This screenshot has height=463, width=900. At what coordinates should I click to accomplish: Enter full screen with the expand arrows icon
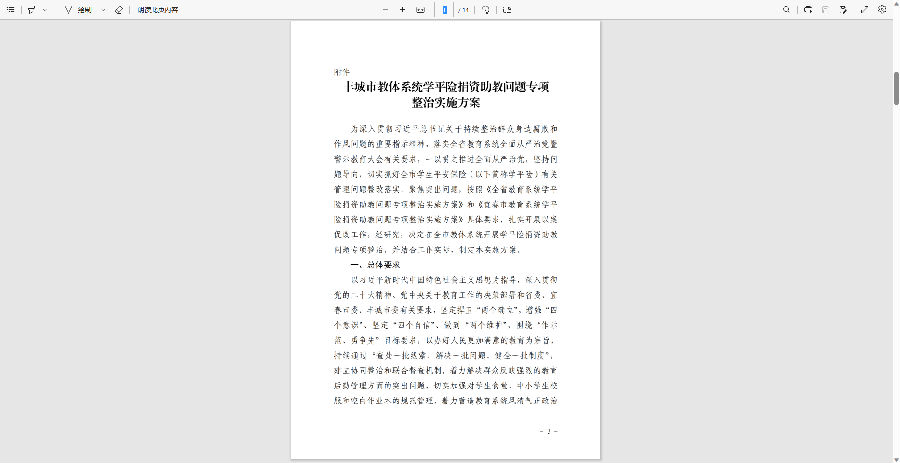point(864,10)
